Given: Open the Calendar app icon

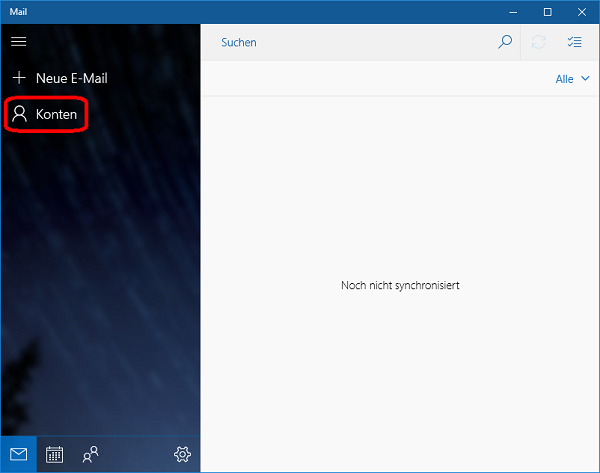Looking at the screenshot, I should click(55, 454).
